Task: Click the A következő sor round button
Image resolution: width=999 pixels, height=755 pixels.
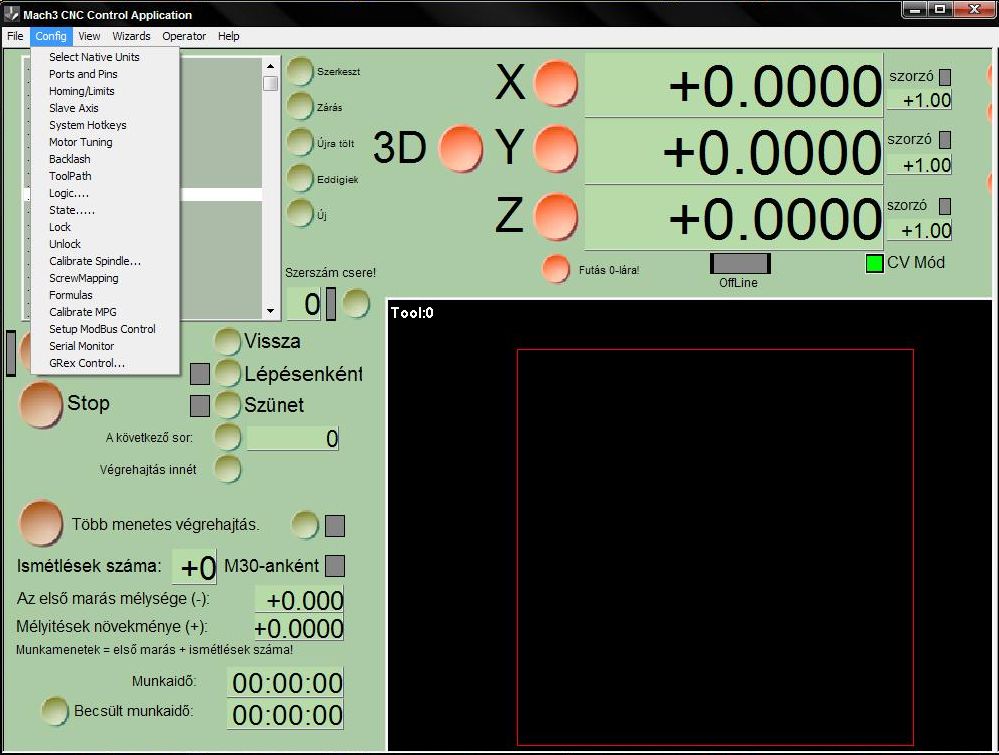Action: coord(227,437)
